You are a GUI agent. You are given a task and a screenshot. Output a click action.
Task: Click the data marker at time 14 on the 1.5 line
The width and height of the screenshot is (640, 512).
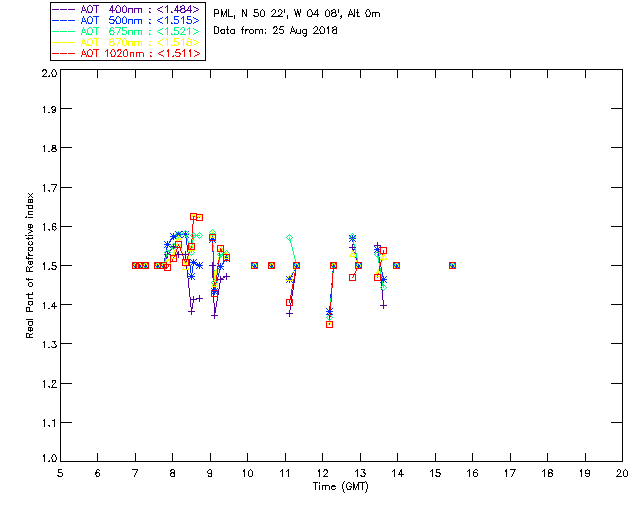coord(396,265)
